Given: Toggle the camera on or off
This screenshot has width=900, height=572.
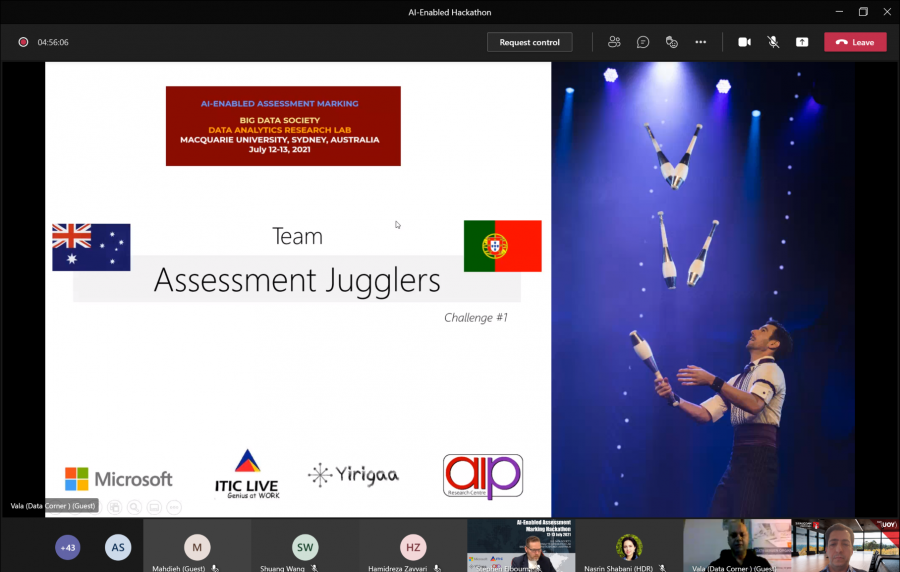Looking at the screenshot, I should point(744,42).
